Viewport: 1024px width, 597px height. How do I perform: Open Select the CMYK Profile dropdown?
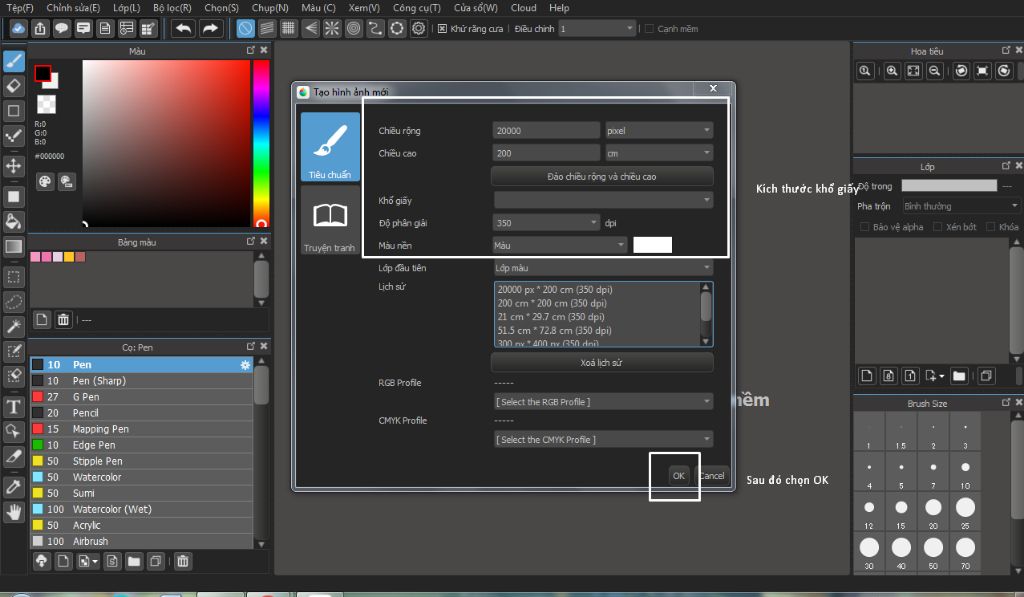[x=603, y=440]
